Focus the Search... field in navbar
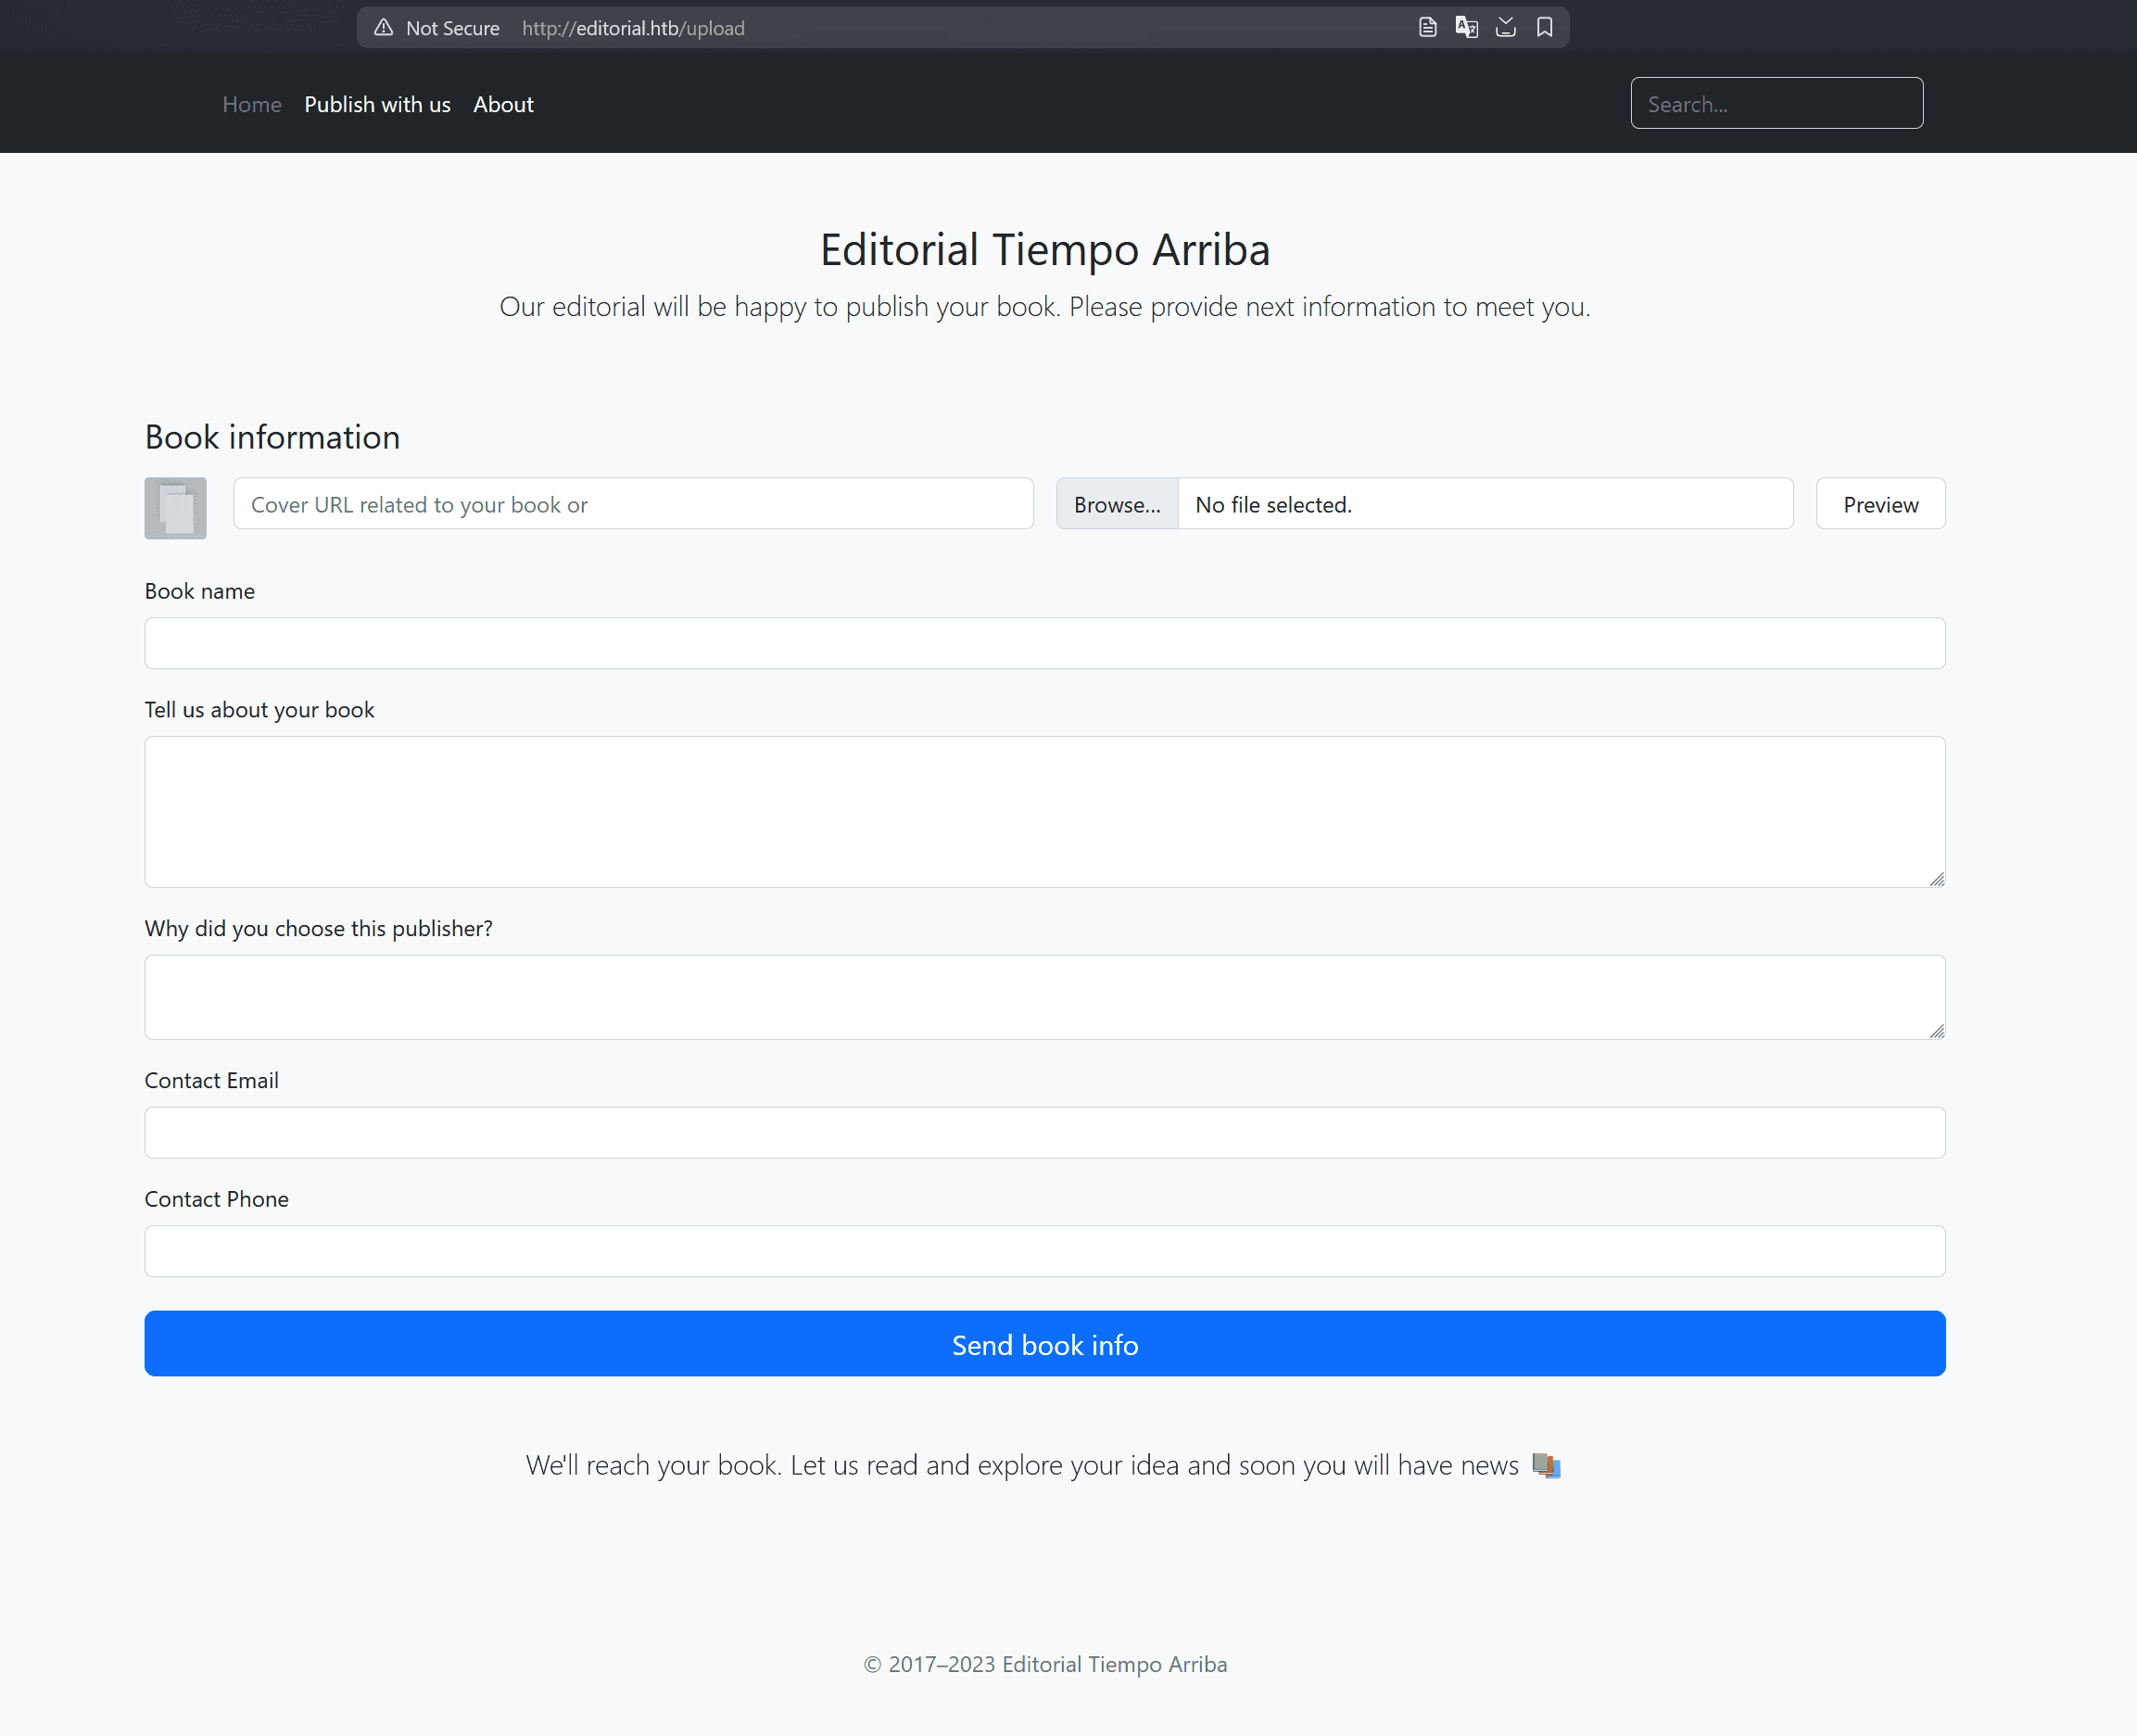The image size is (2137, 1736). click(1776, 103)
